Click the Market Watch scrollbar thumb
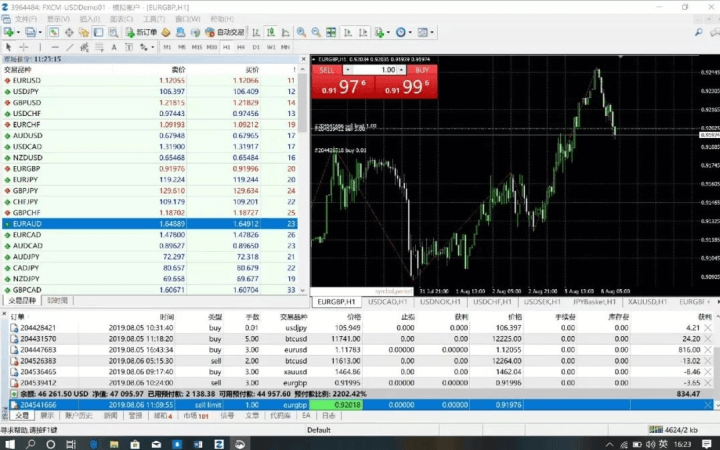The width and height of the screenshot is (720, 450). point(303,103)
